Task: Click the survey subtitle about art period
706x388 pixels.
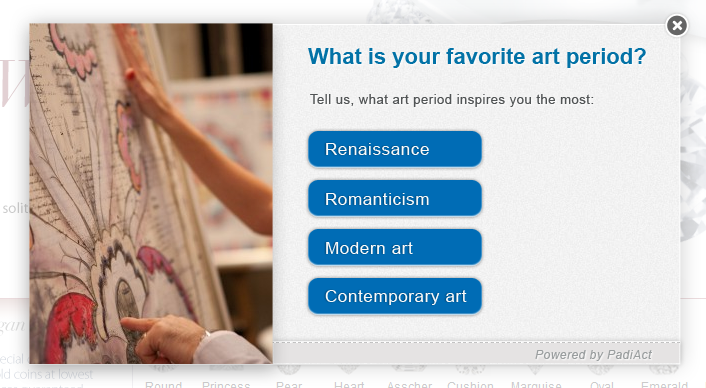Action: point(452,99)
